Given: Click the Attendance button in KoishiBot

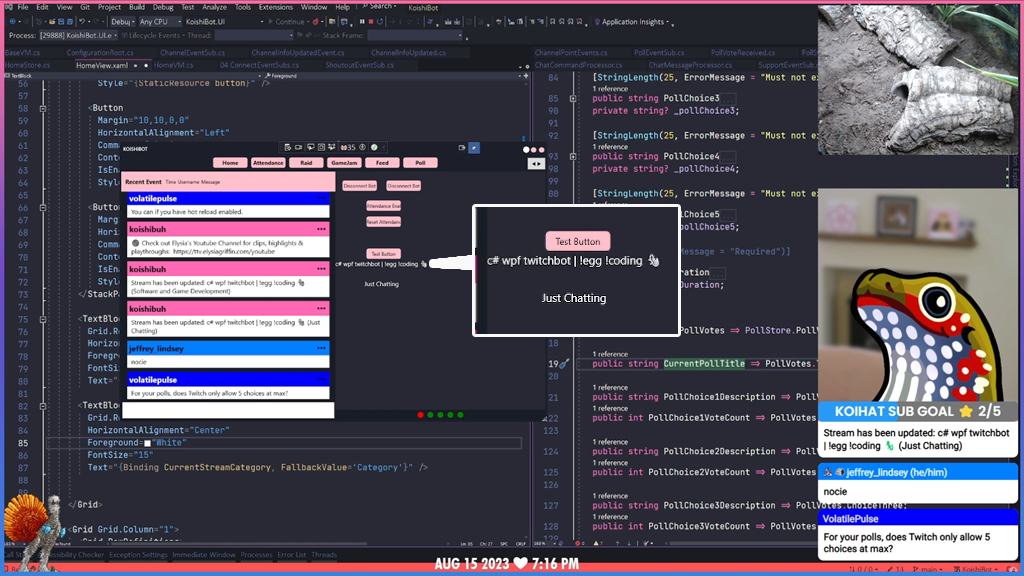Looking at the screenshot, I should 268,163.
